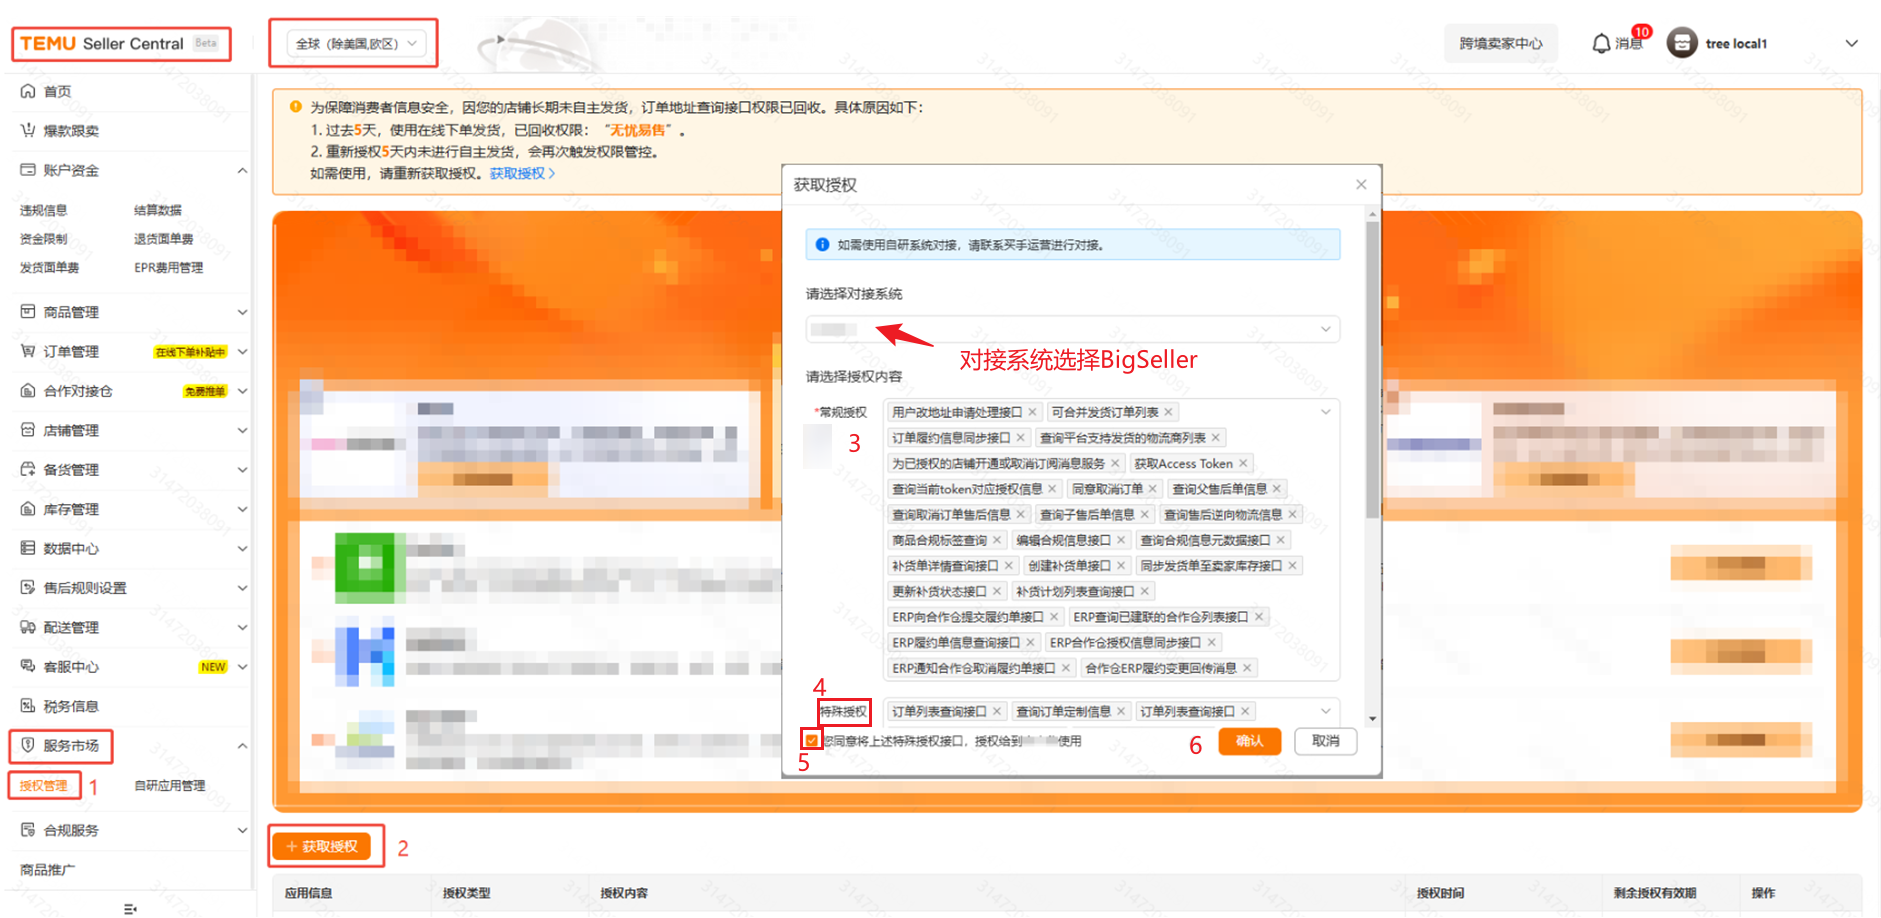
Task: Open the 全球 (除美国,欧区) region dropdown
Action: pos(356,43)
